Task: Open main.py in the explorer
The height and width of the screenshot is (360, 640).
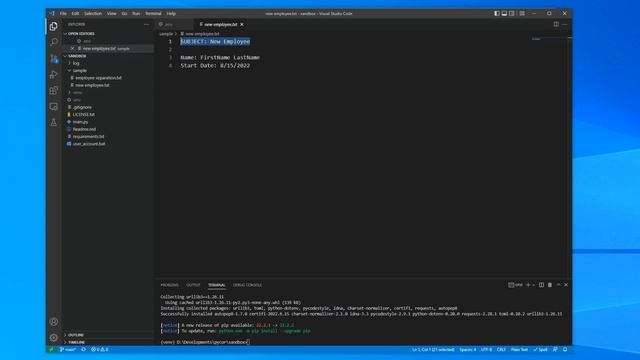Action: point(80,122)
